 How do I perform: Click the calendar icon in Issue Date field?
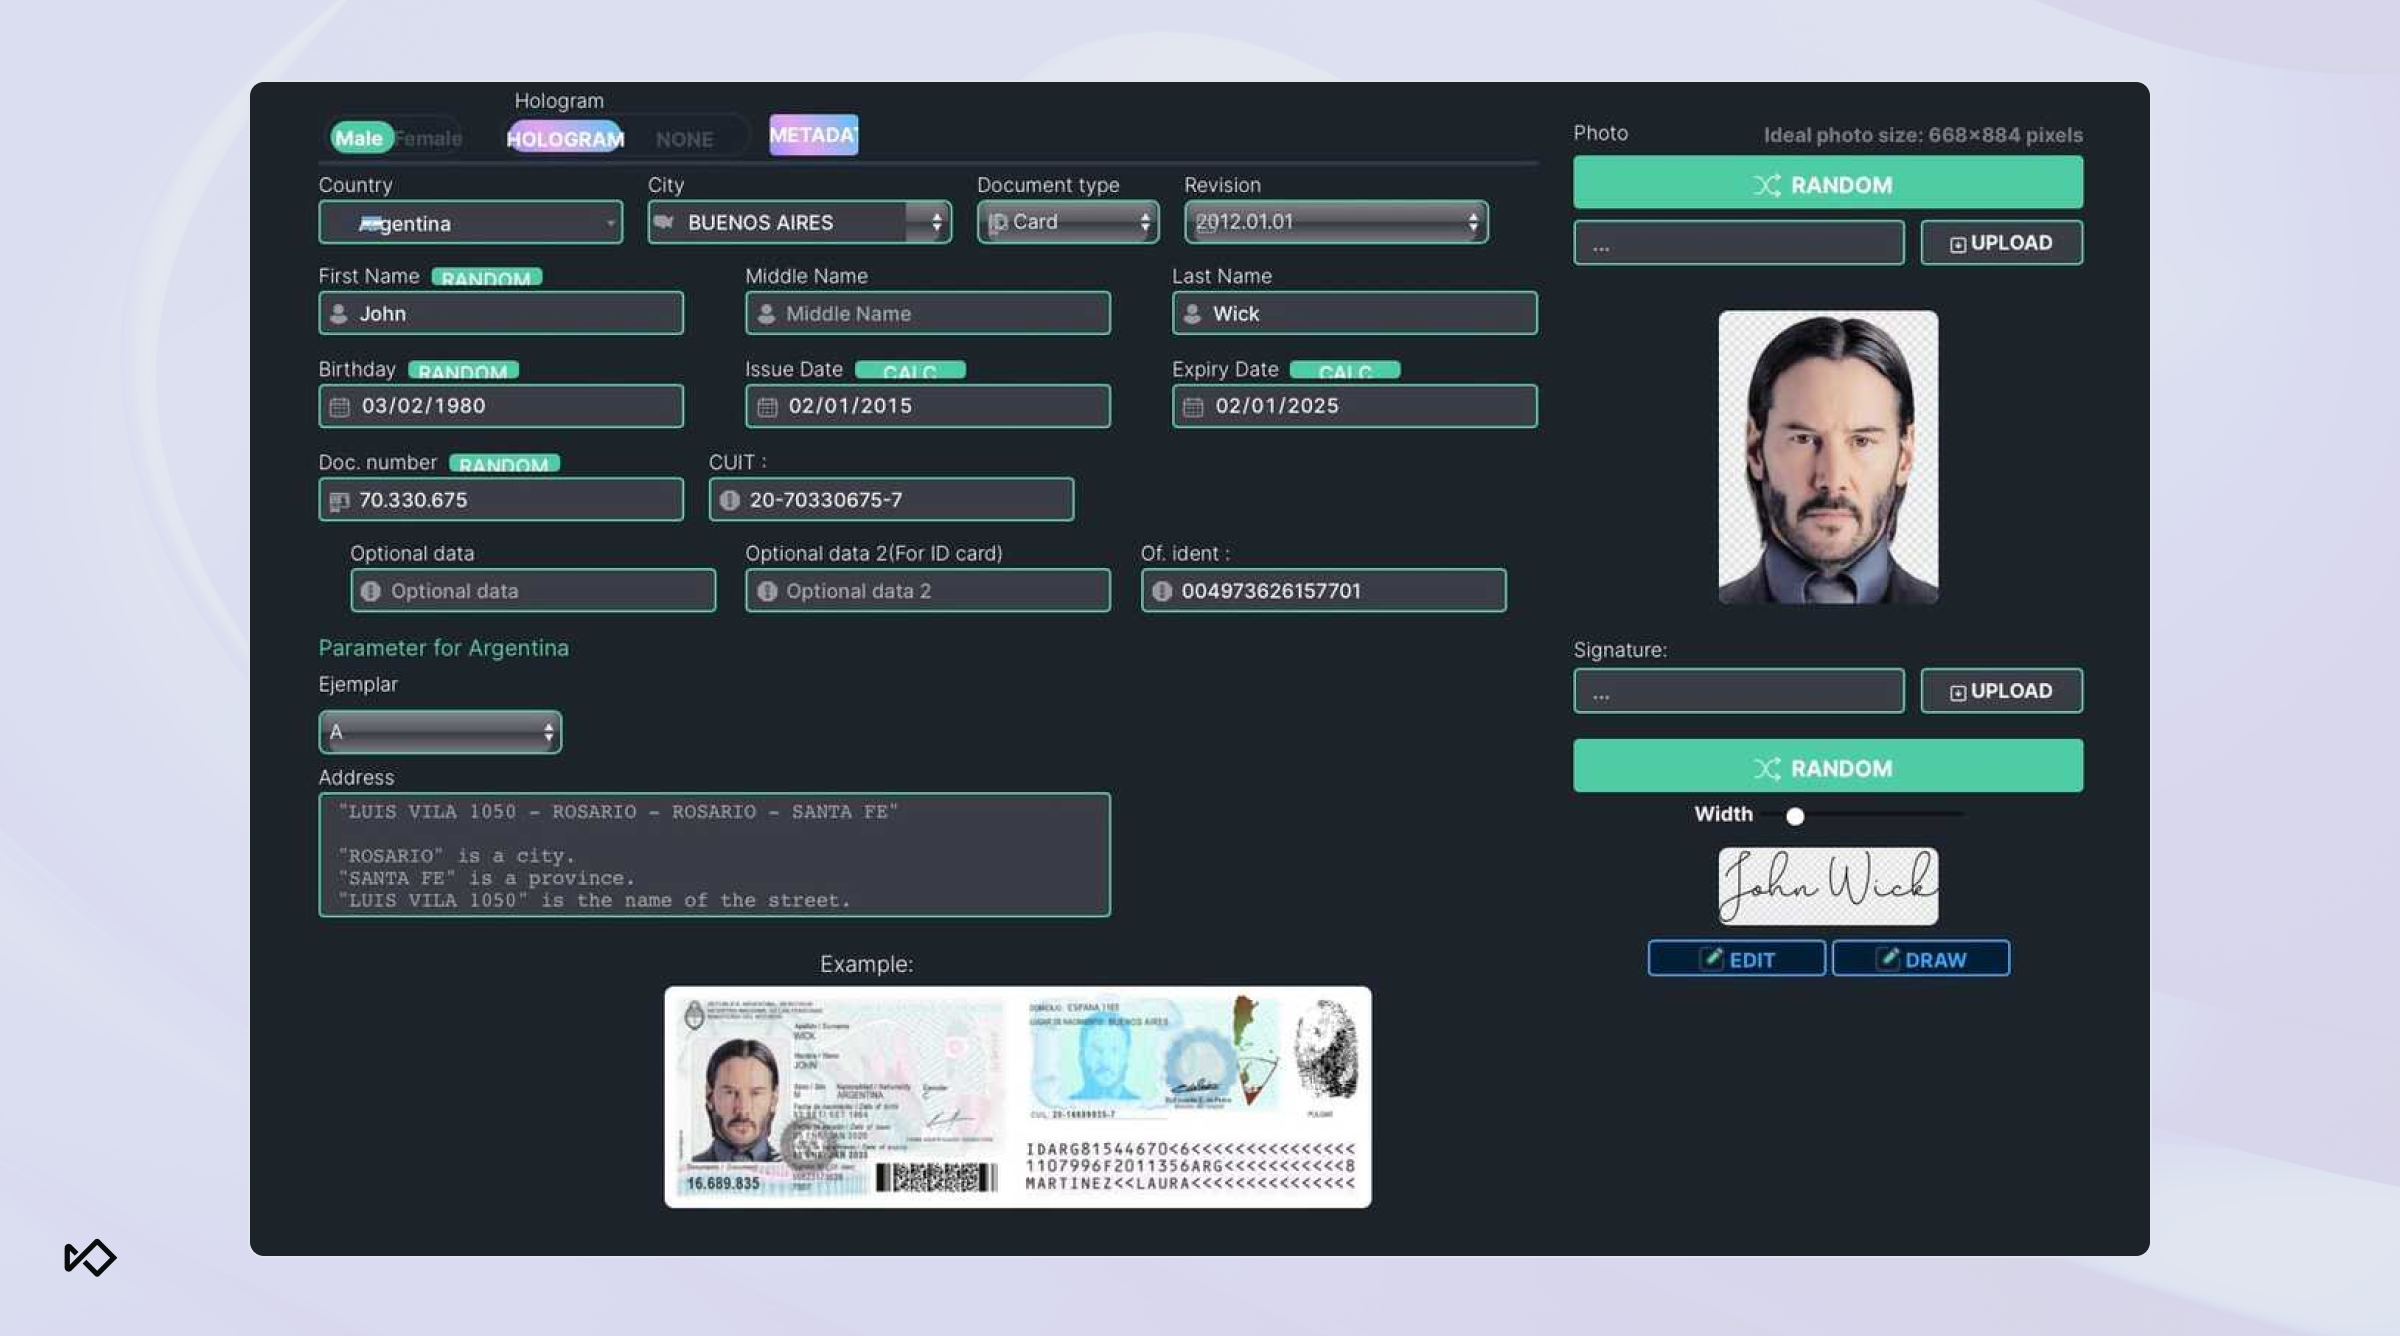pos(767,407)
